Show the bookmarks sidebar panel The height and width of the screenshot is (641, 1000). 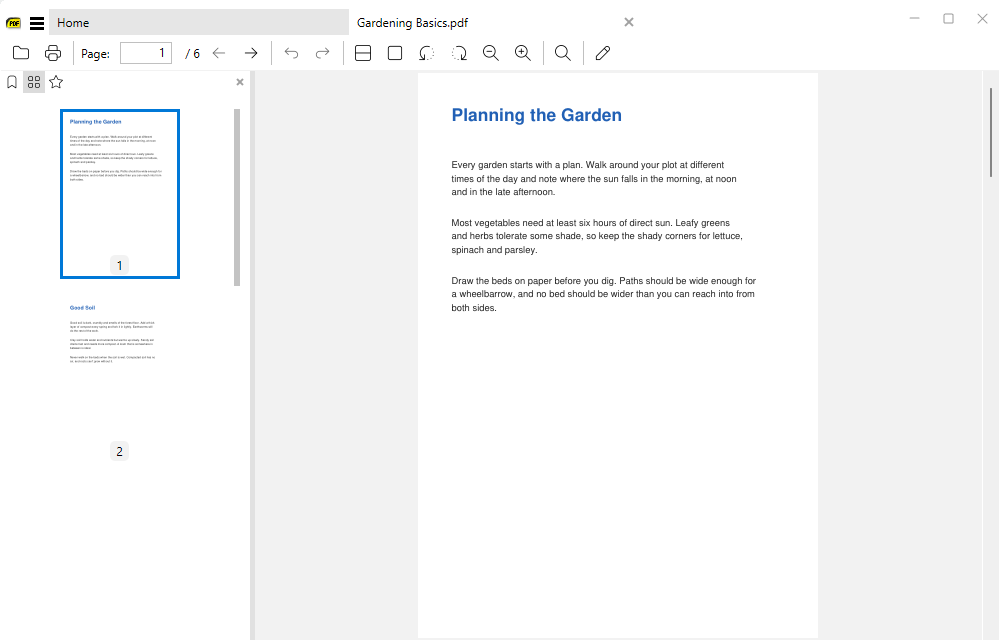(11, 82)
